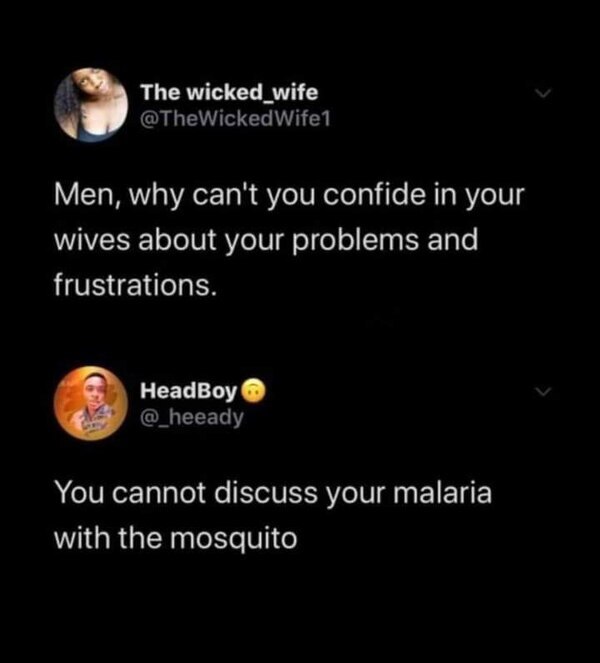Visit the @TheWickedWife1 handle

click(235, 120)
